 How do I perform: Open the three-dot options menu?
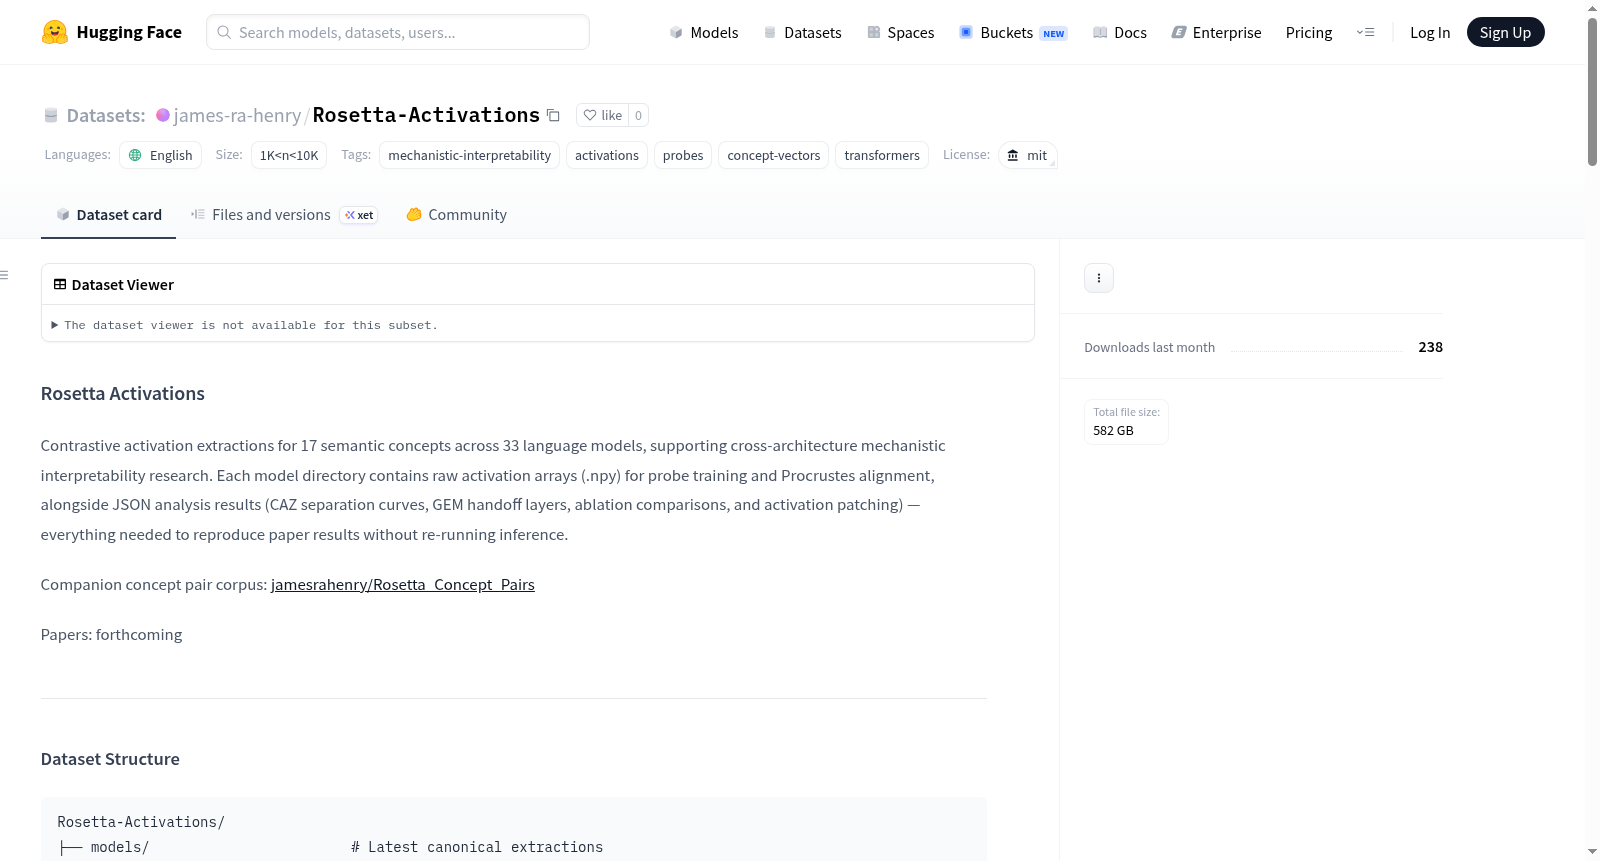tap(1099, 278)
